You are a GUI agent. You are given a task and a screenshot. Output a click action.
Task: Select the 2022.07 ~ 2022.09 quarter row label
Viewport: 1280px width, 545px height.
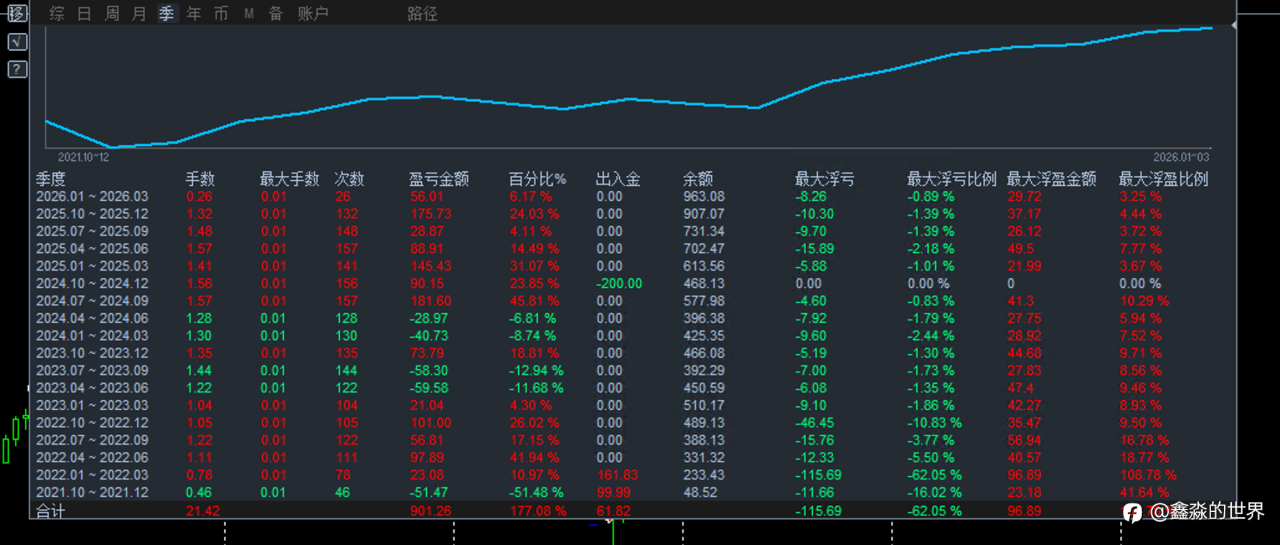92,440
